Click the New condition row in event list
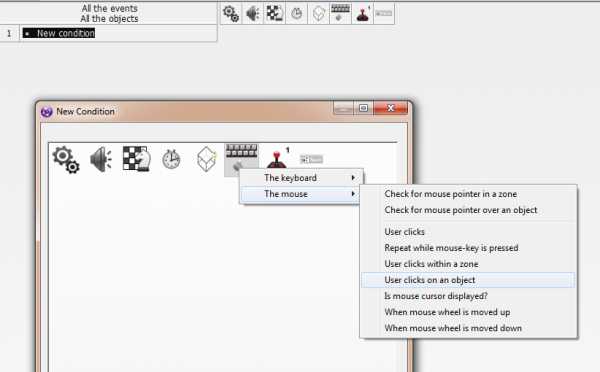Image resolution: width=600 pixels, height=372 pixels. coord(59,33)
